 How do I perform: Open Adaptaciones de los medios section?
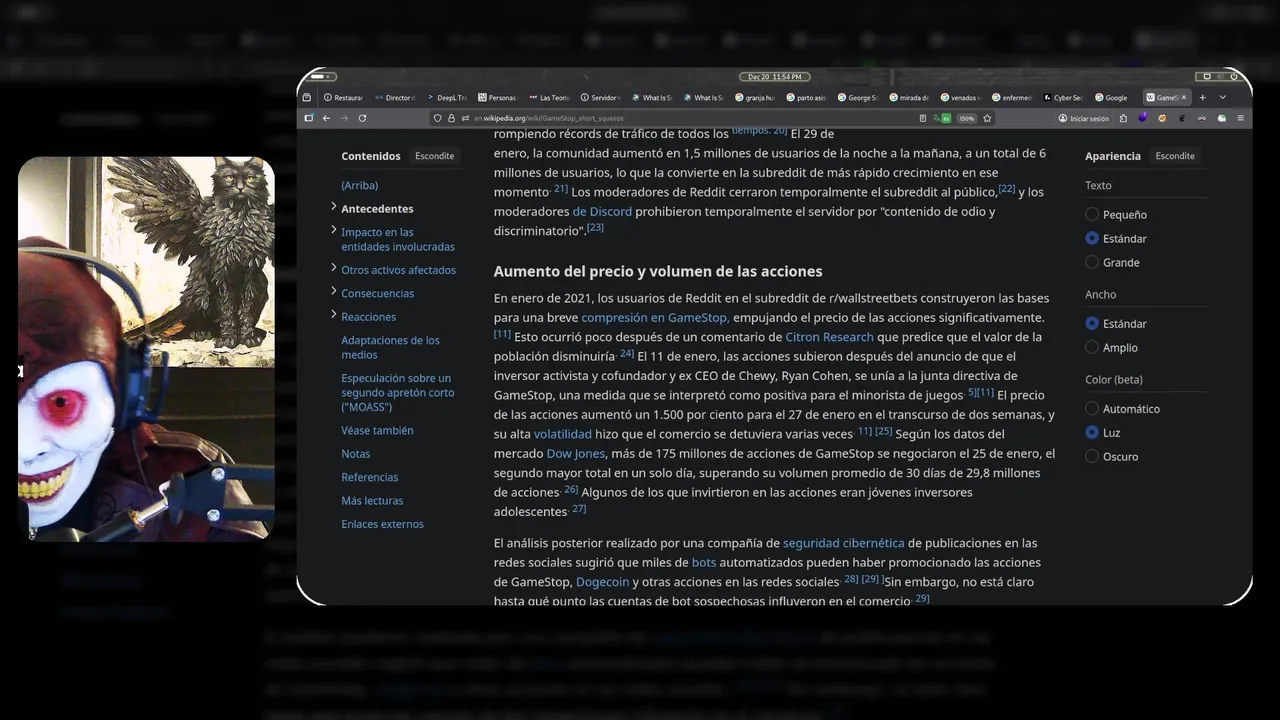[x=390, y=347]
